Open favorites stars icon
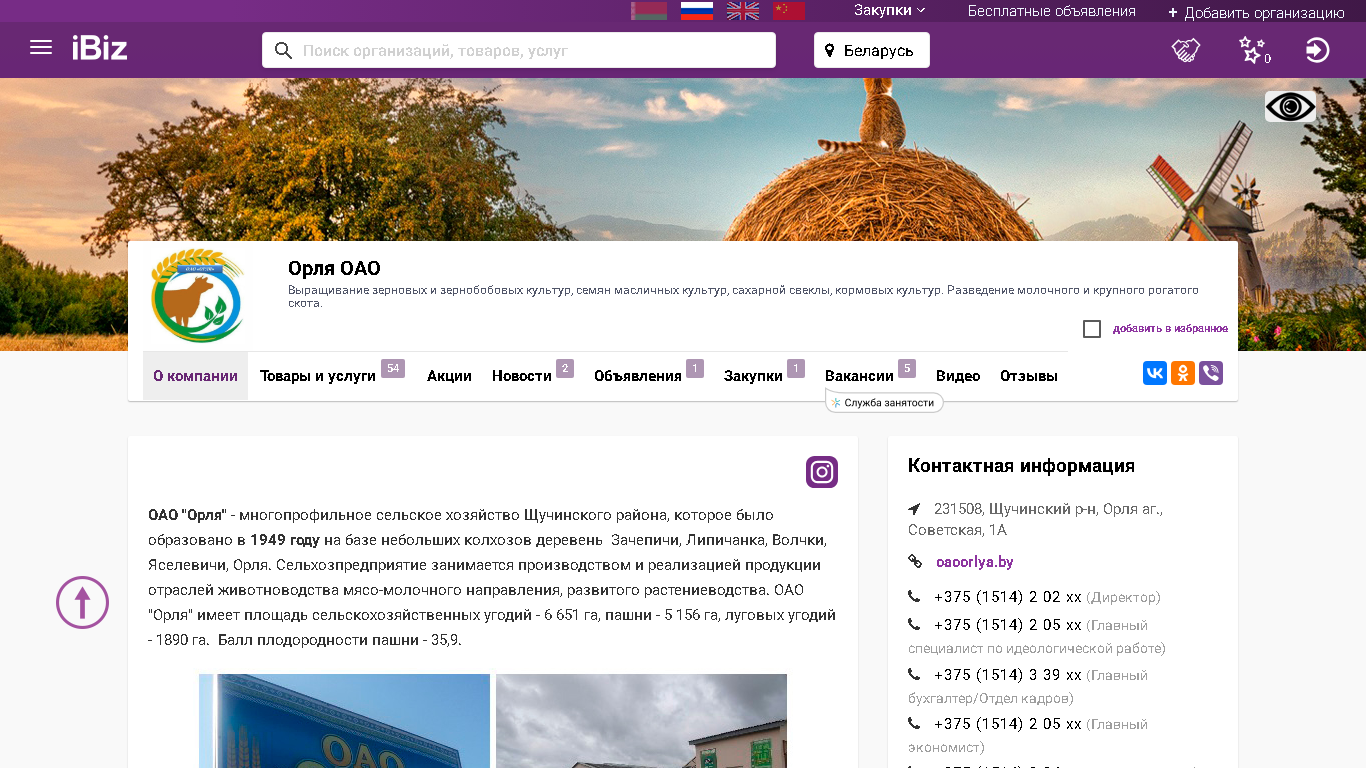This screenshot has width=1366, height=768. click(1253, 50)
